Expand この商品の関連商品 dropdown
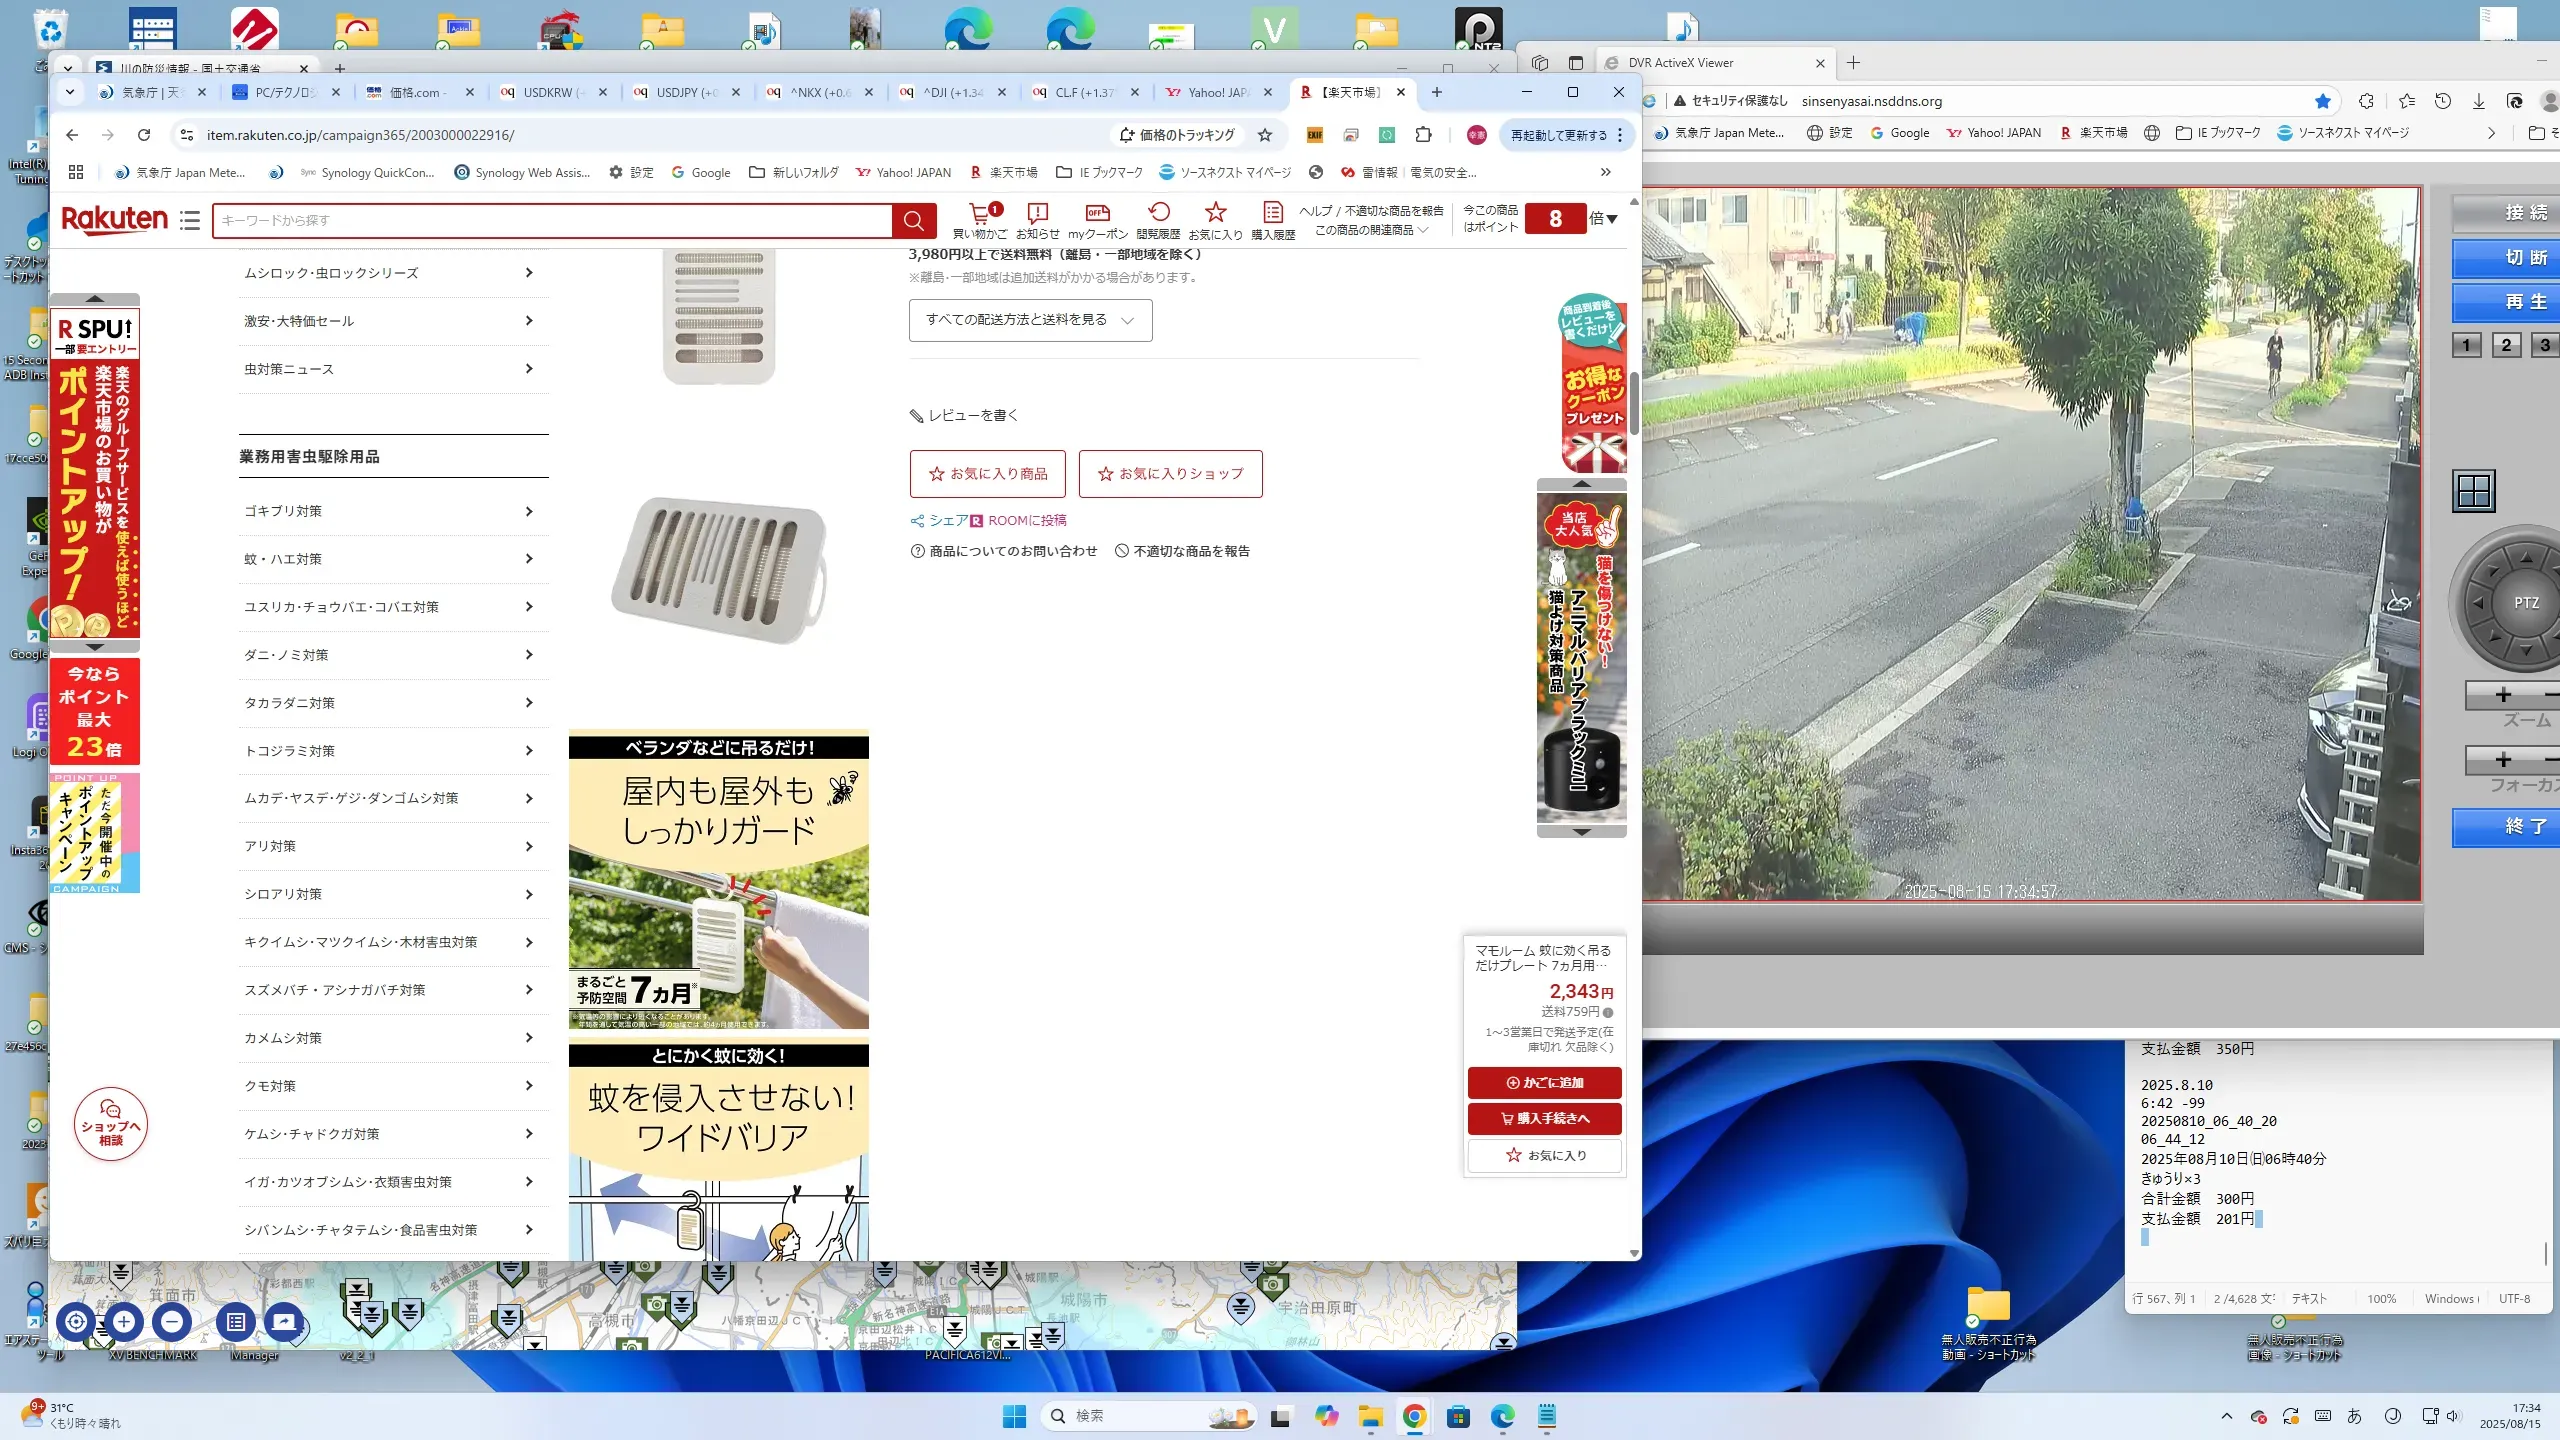 coord(1371,230)
